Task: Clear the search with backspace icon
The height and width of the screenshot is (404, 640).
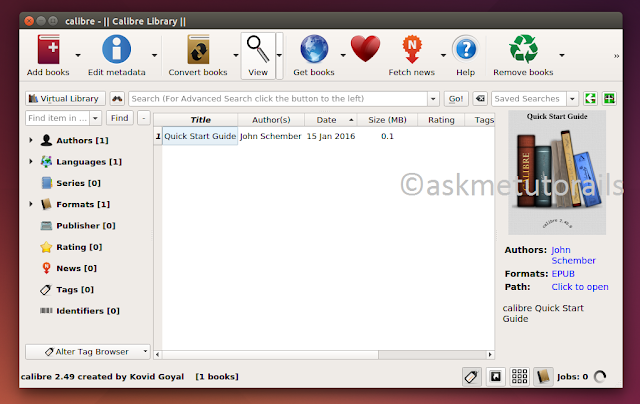Action: pyautogui.click(x=480, y=98)
